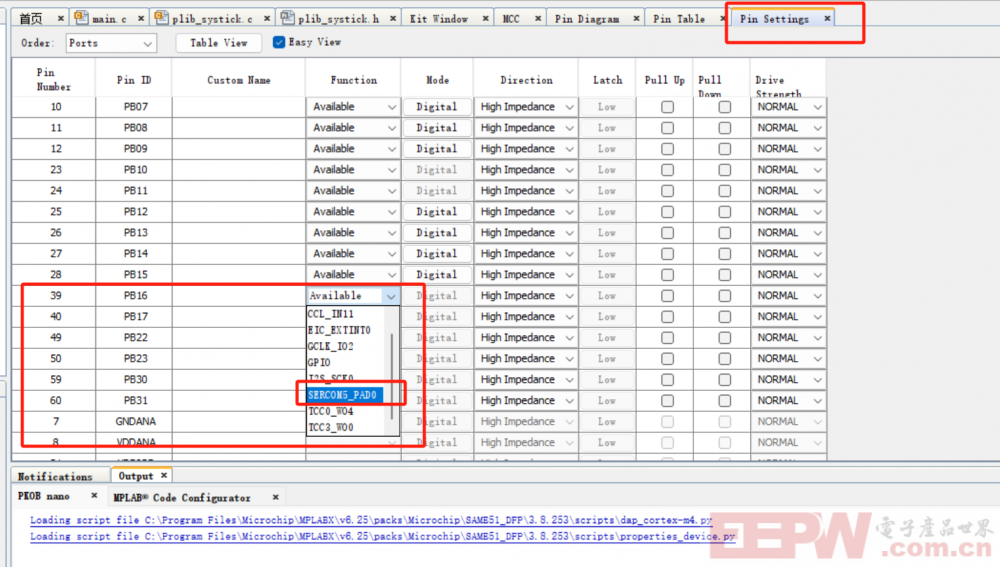This screenshot has width=1000, height=567.
Task: Enable Pull Down for pin PB31
Action: 724,401
